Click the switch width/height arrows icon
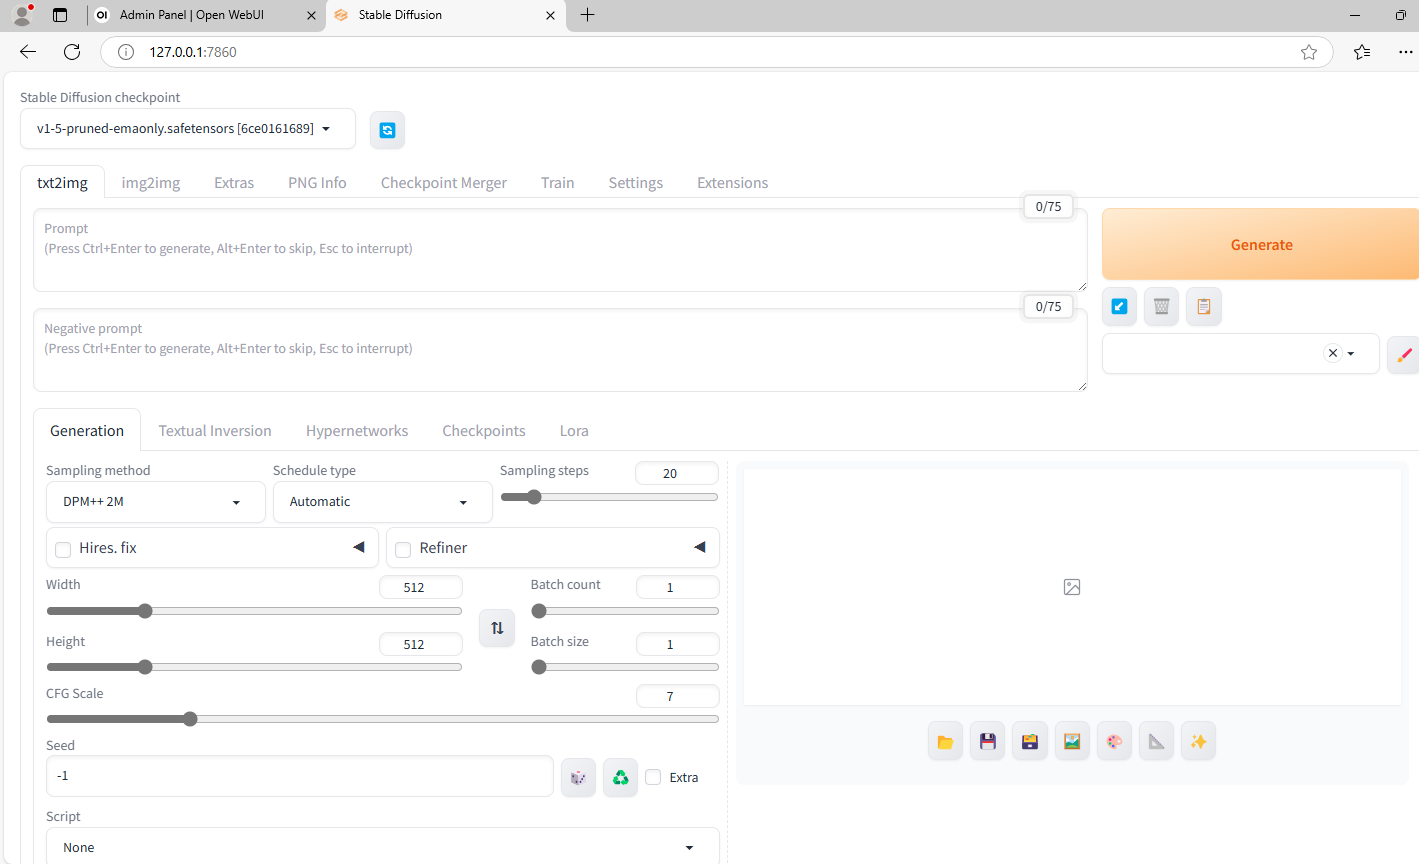 pyautogui.click(x=497, y=628)
